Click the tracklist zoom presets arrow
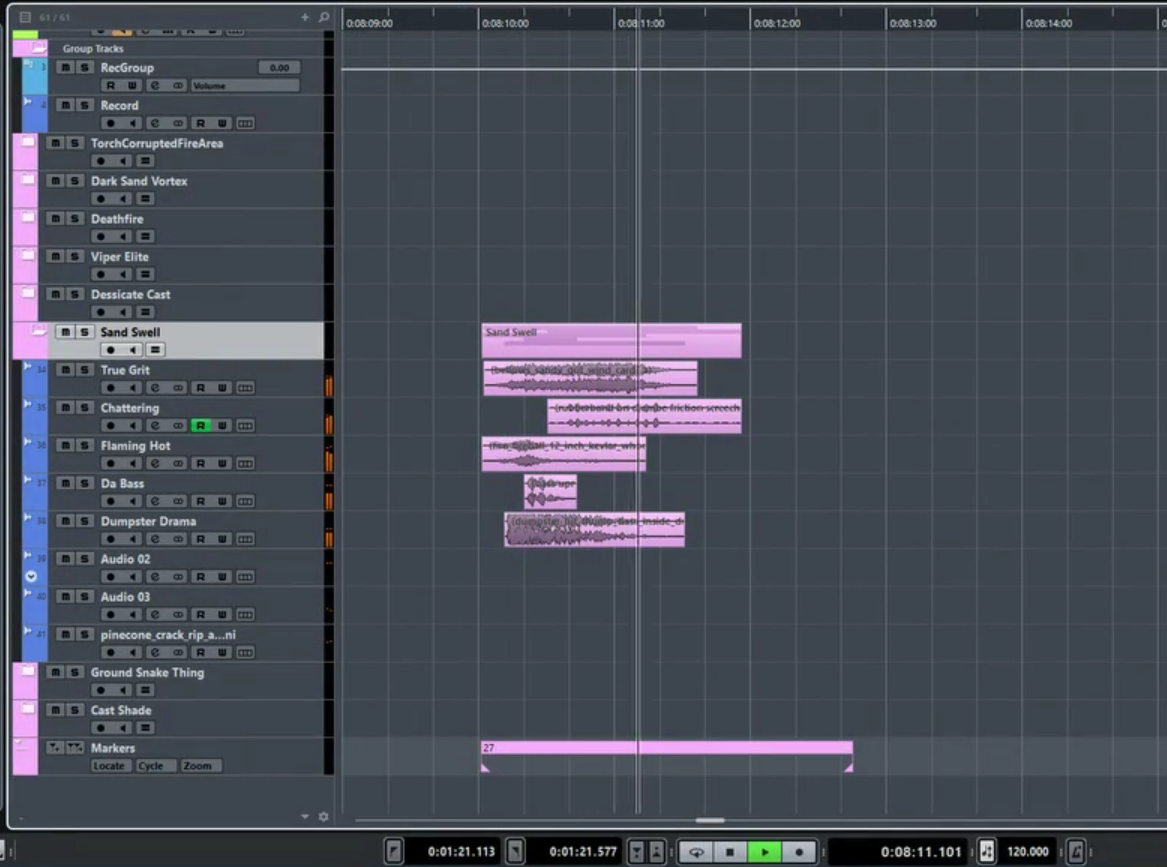Screen dimensions: 1167x867 [x=304, y=816]
